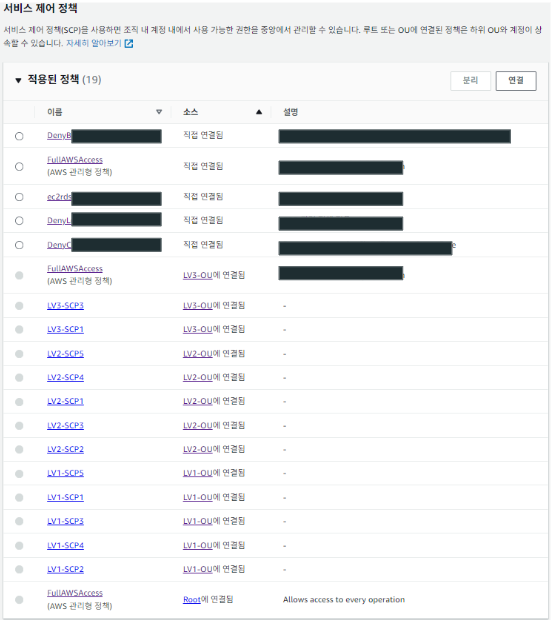
Task: Open the LV2-OU source link for LV2-SCP2
Action: [198, 450]
